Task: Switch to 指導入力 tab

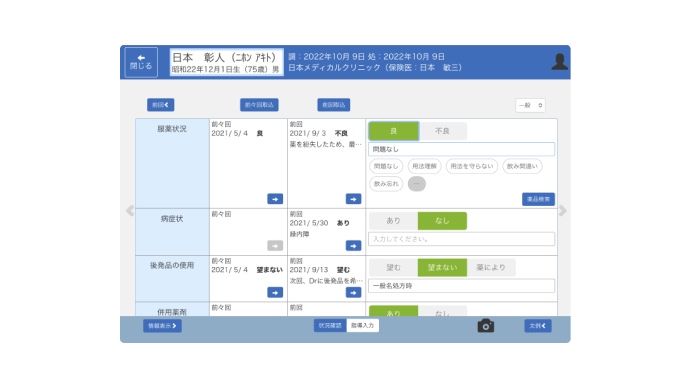Action: click(363, 325)
